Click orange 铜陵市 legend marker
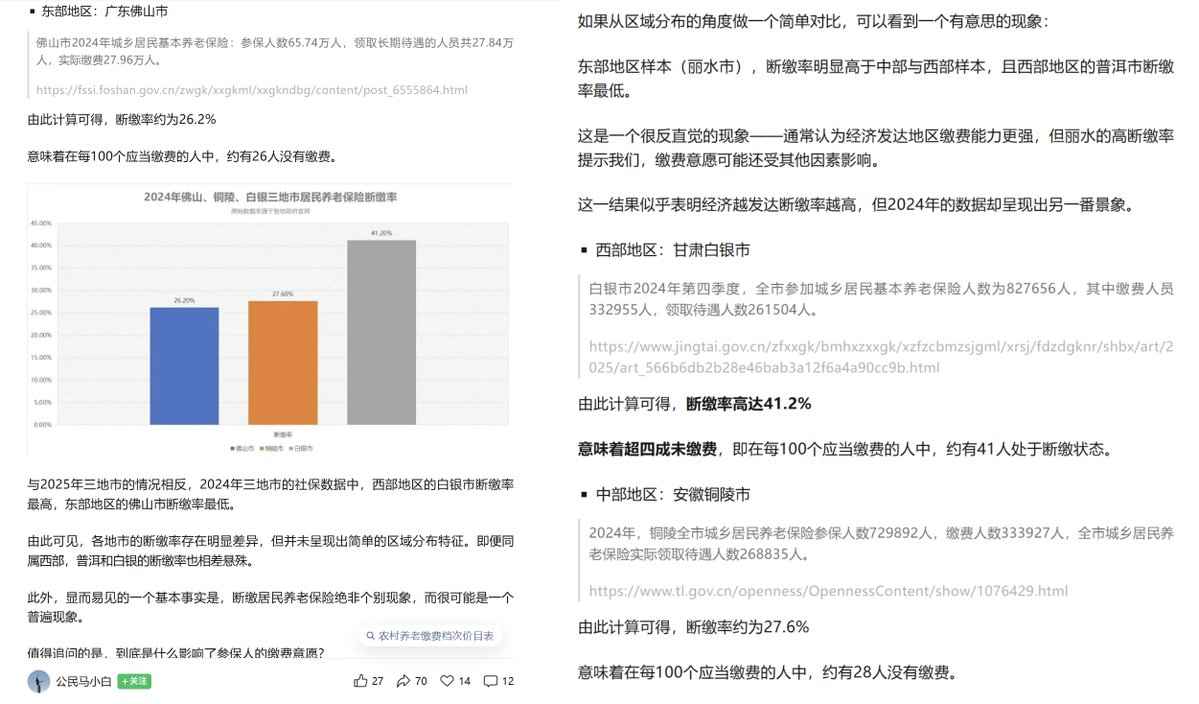The image size is (1199, 704). point(263,448)
